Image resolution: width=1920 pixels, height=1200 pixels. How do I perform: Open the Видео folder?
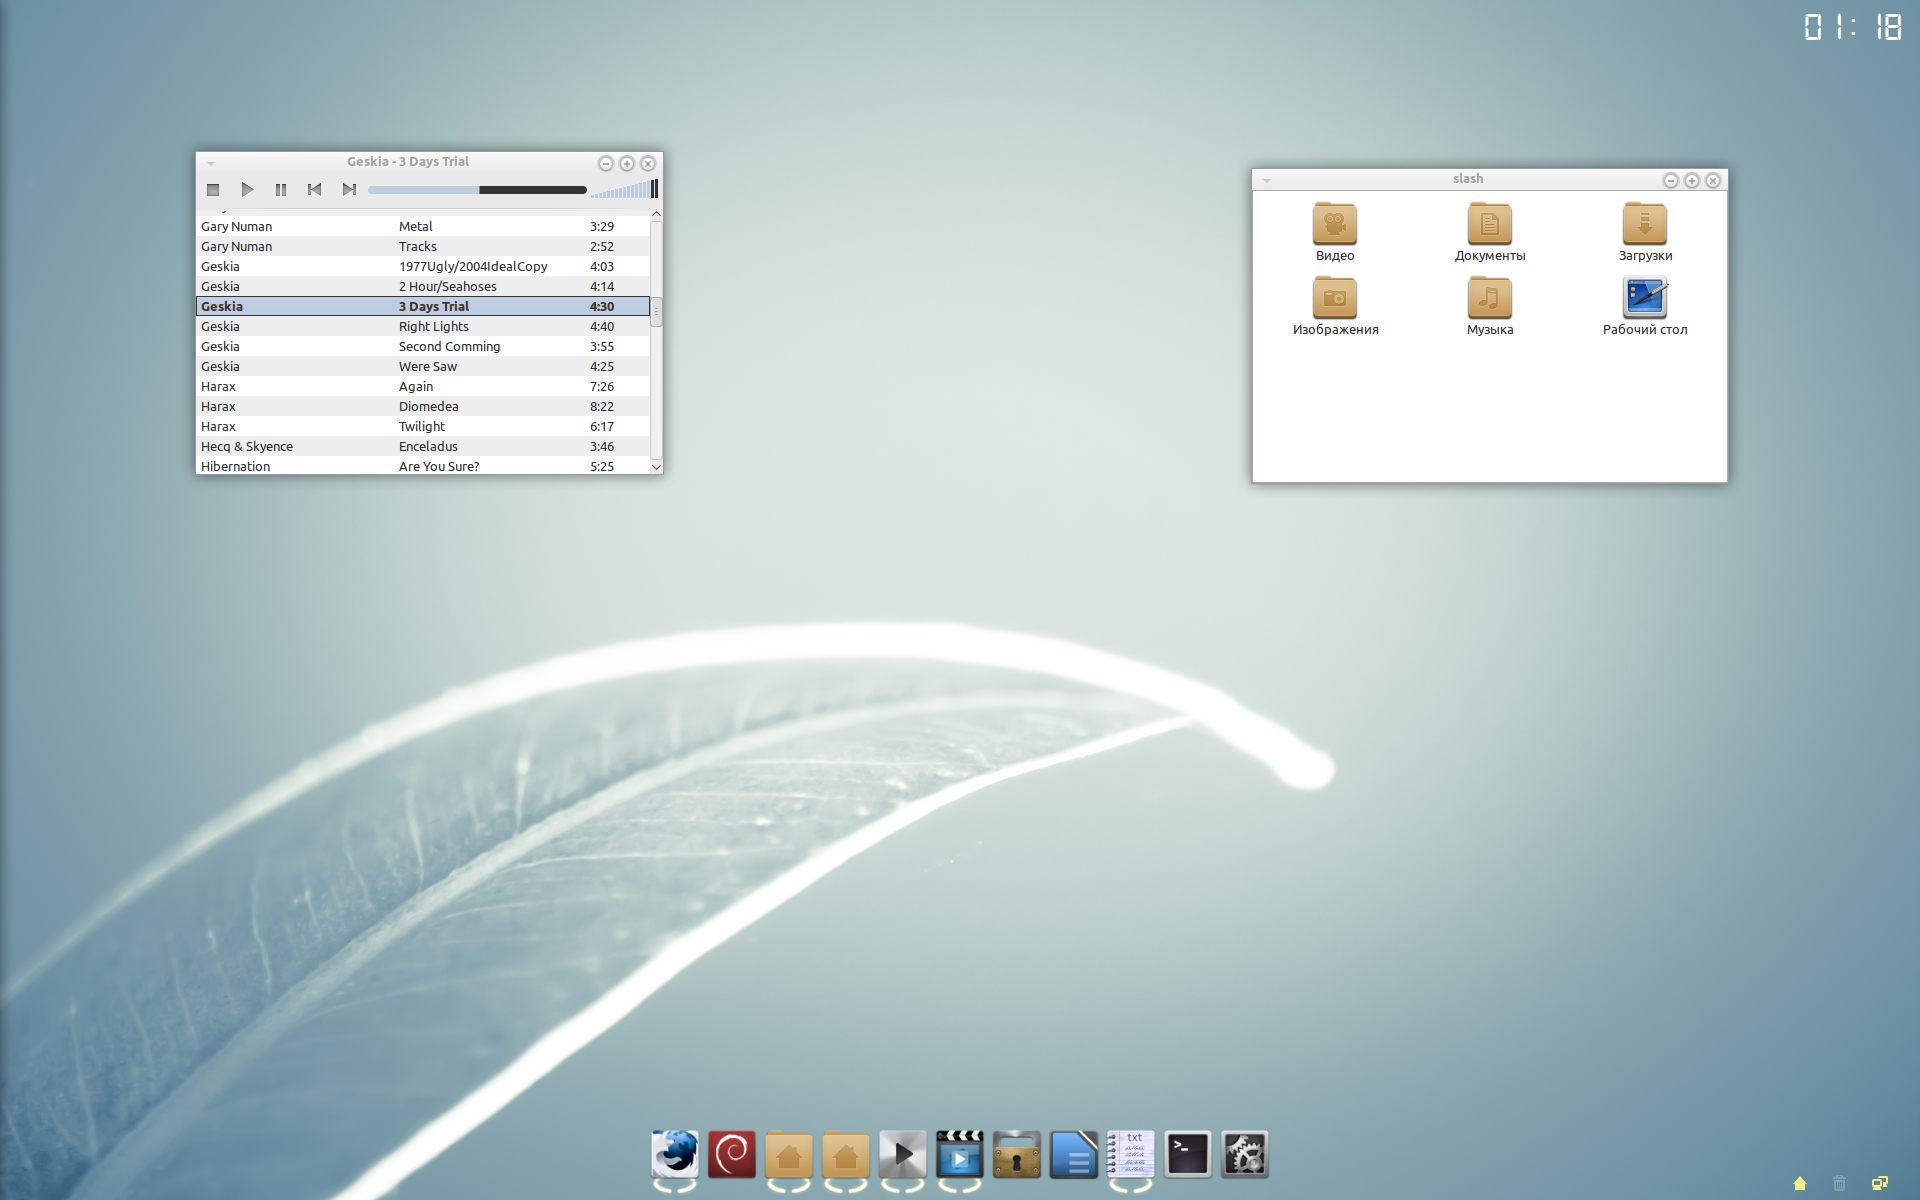(x=1334, y=225)
